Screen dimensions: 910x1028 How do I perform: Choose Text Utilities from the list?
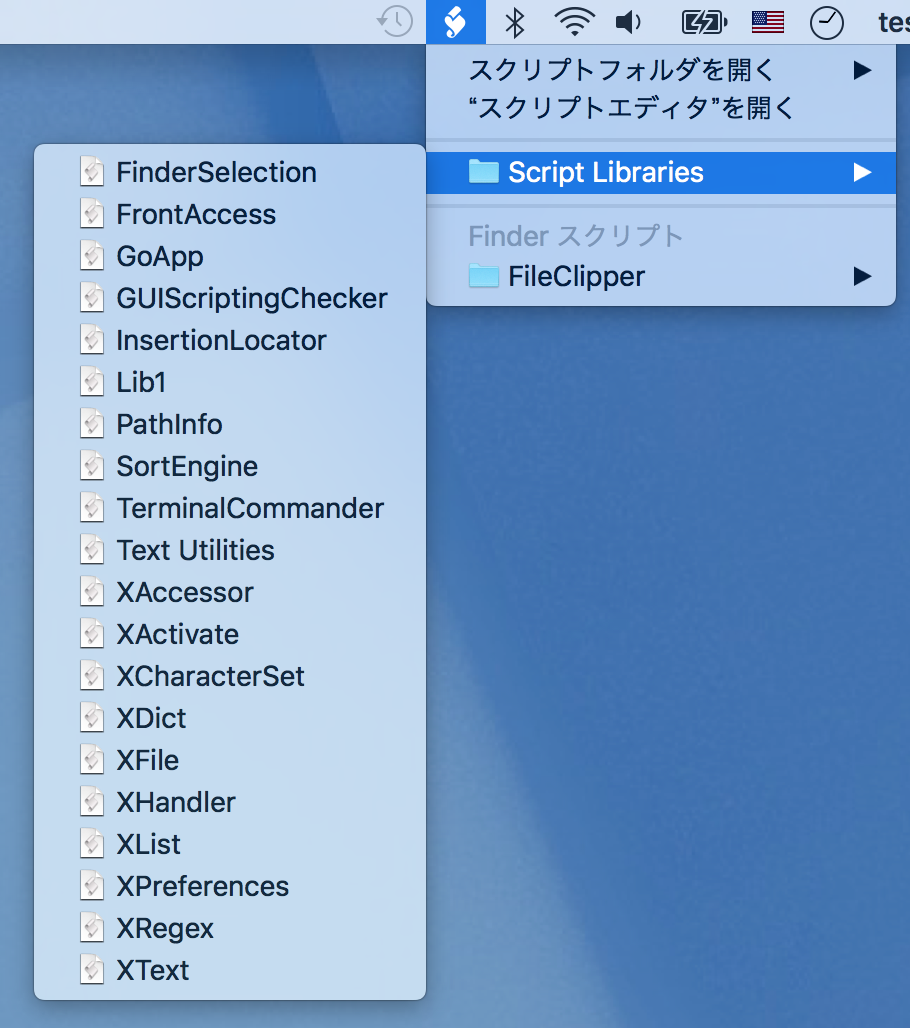click(x=195, y=550)
